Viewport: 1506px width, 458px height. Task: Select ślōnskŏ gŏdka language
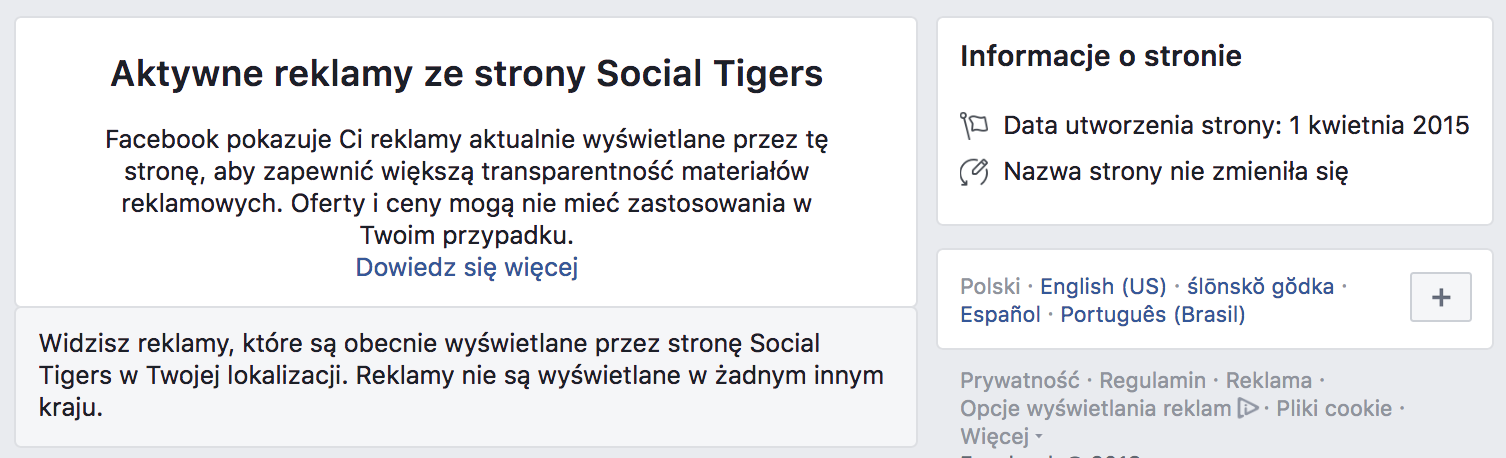(x=1260, y=287)
